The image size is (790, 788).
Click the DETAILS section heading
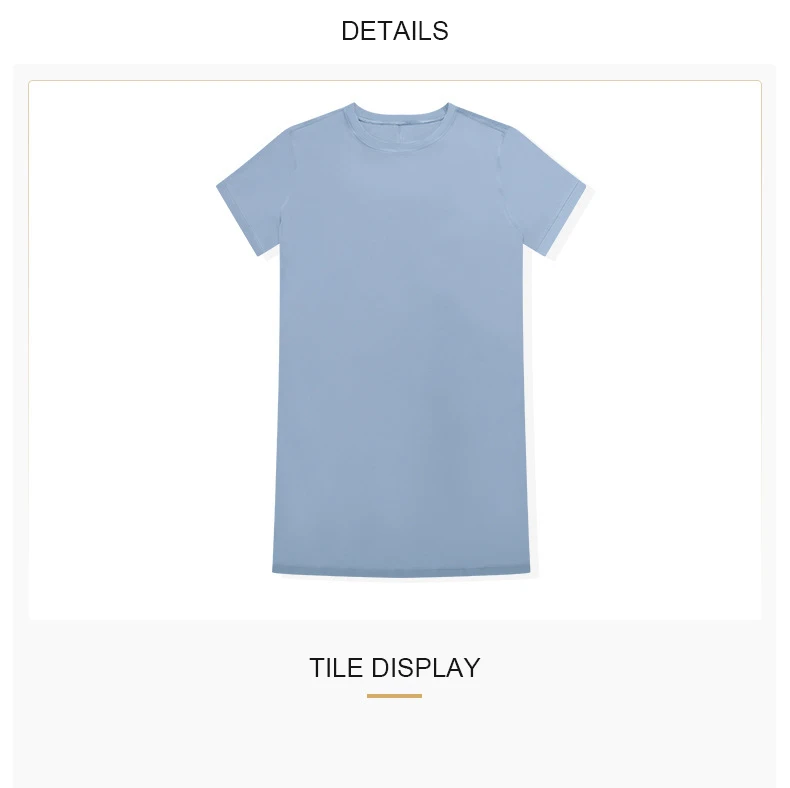394,31
